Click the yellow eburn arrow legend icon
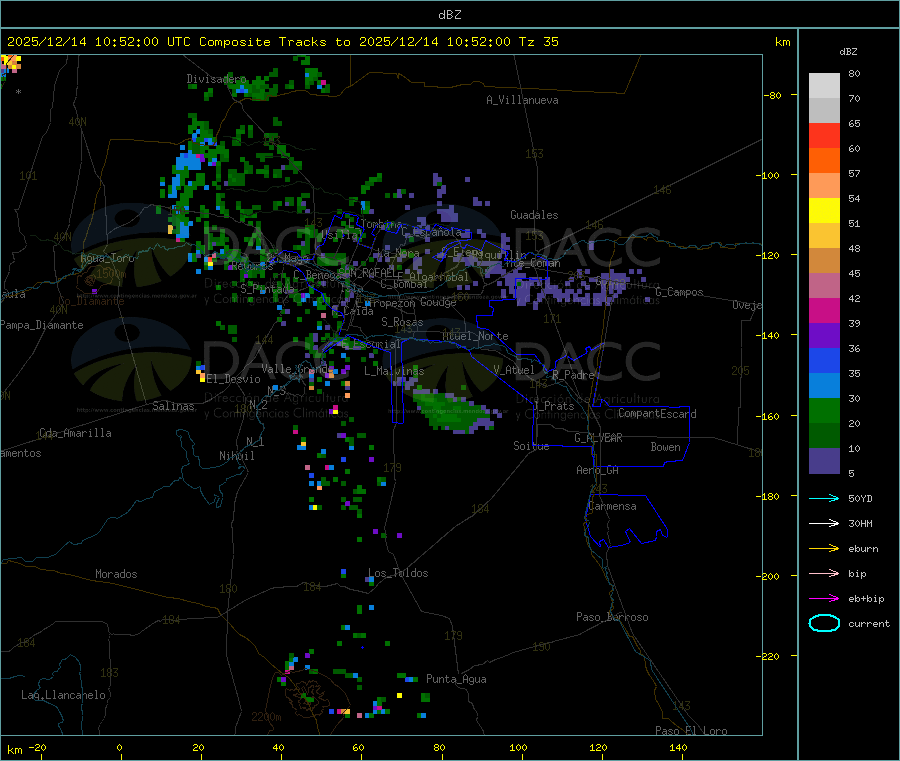 pos(824,549)
